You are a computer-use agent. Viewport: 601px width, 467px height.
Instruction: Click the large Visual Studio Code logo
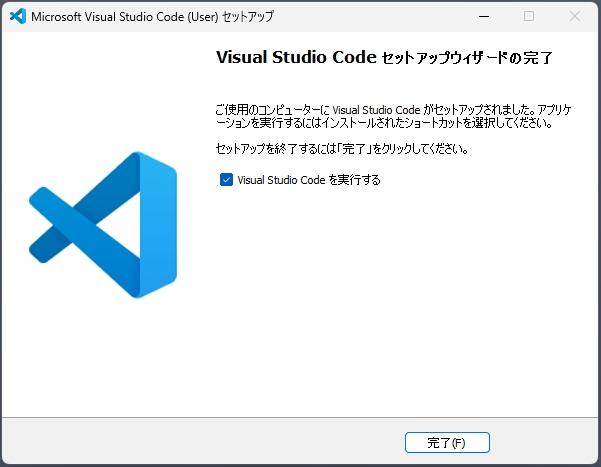103,224
